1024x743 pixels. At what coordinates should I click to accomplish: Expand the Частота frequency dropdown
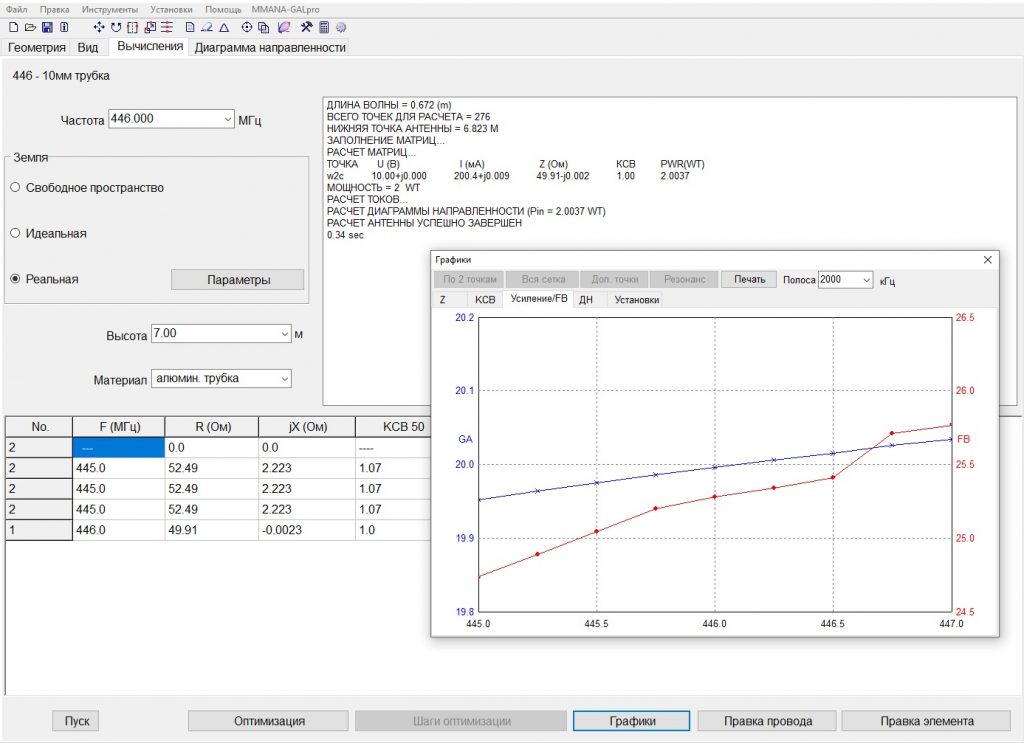point(229,119)
